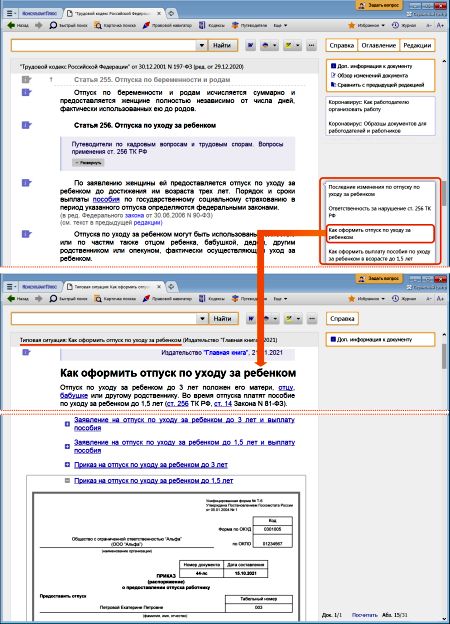Open 'Как оформить отпуск по уходу за ребенком' sidebar link
The image size is (450, 624).
click(380, 234)
